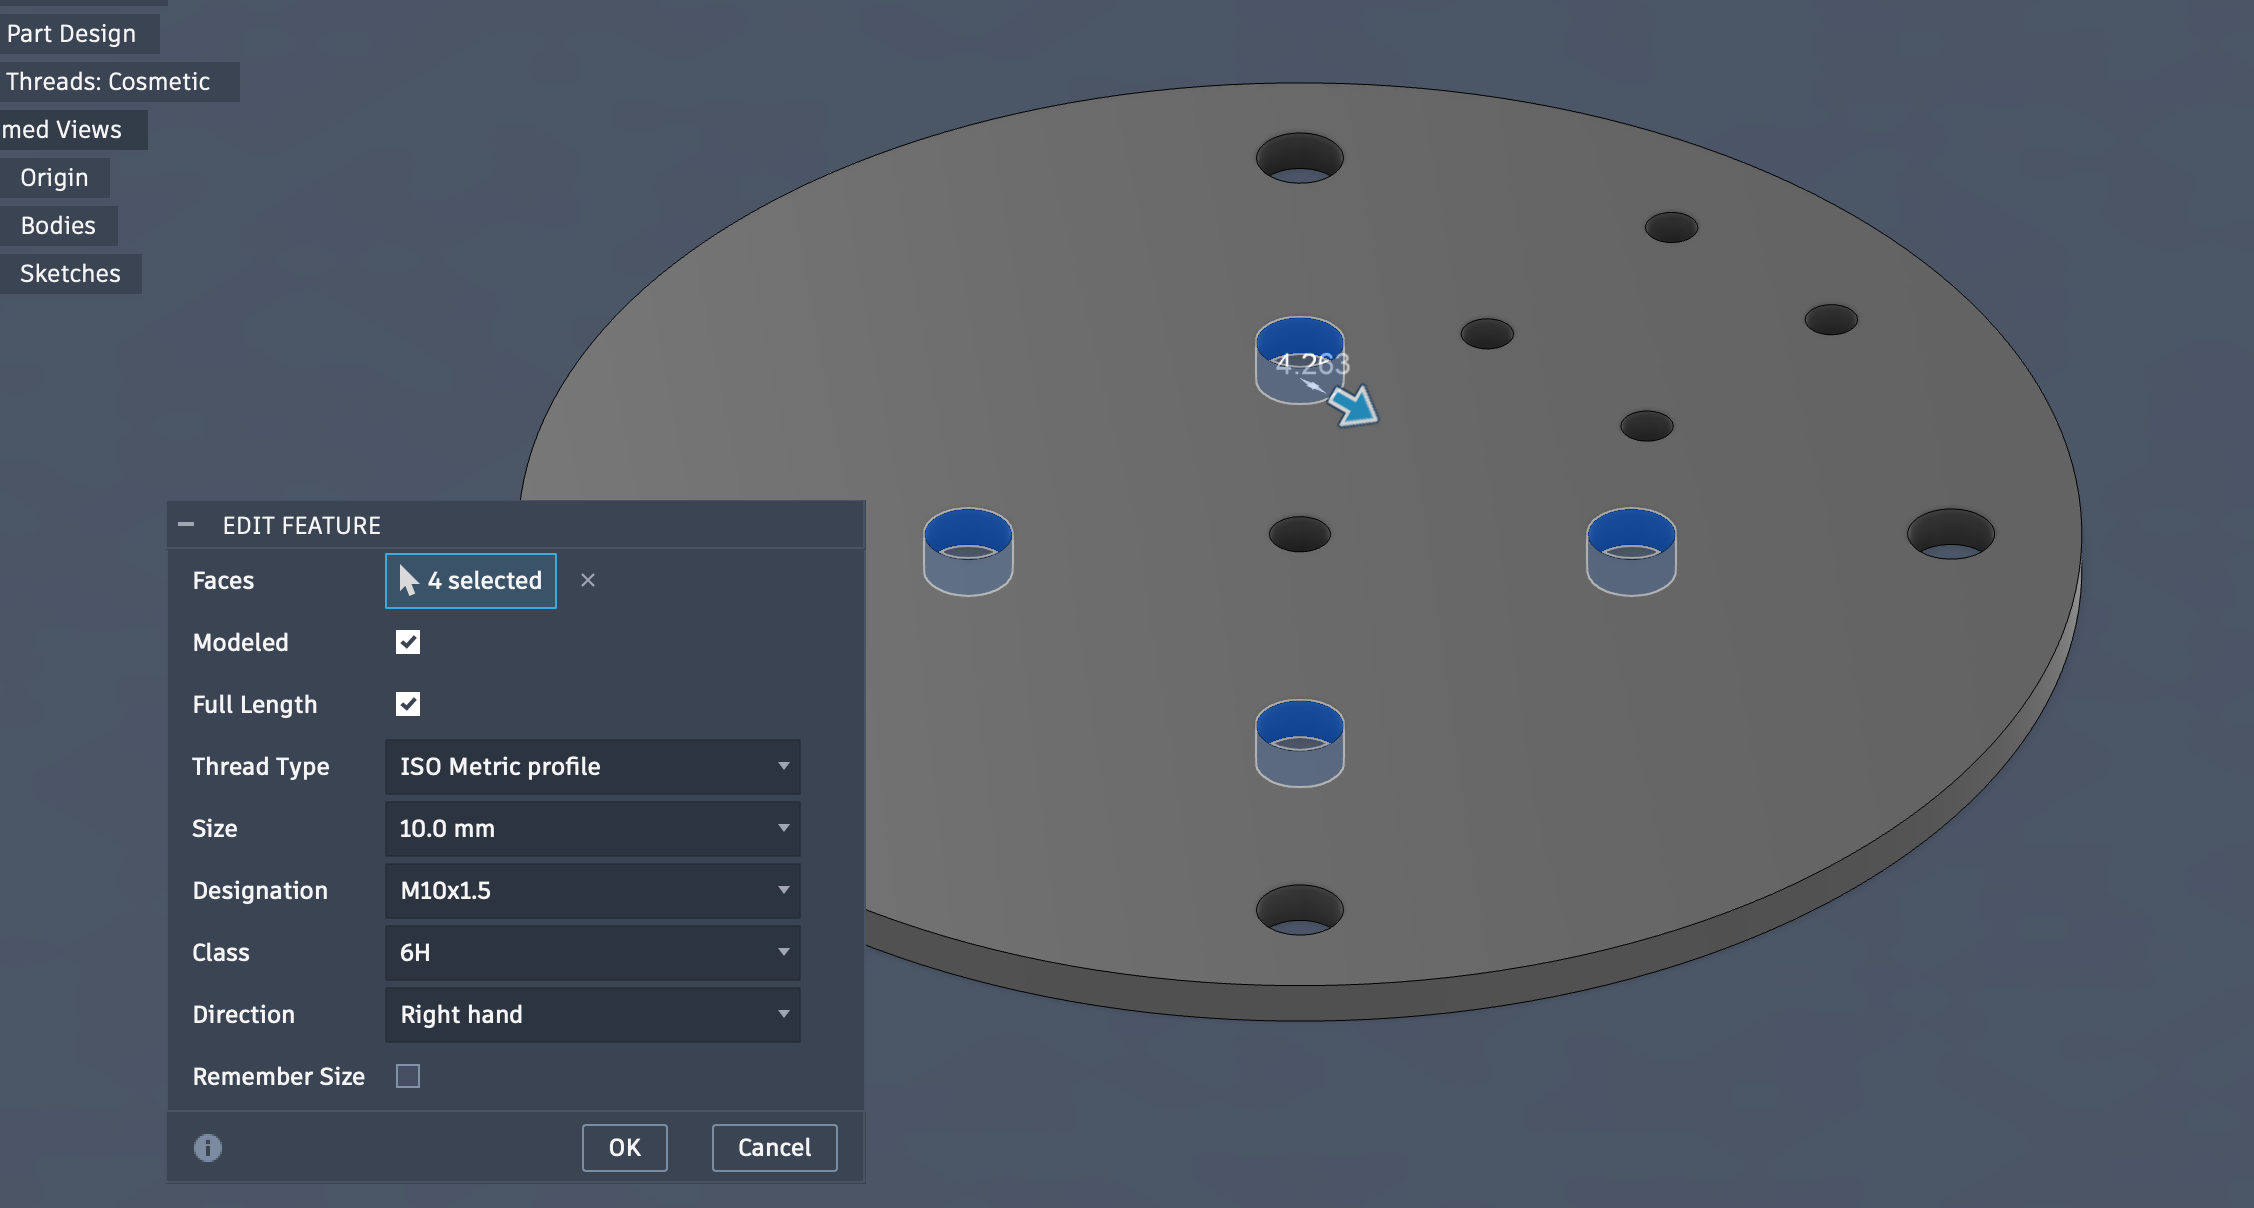Open the Thread Type dropdown

click(592, 766)
